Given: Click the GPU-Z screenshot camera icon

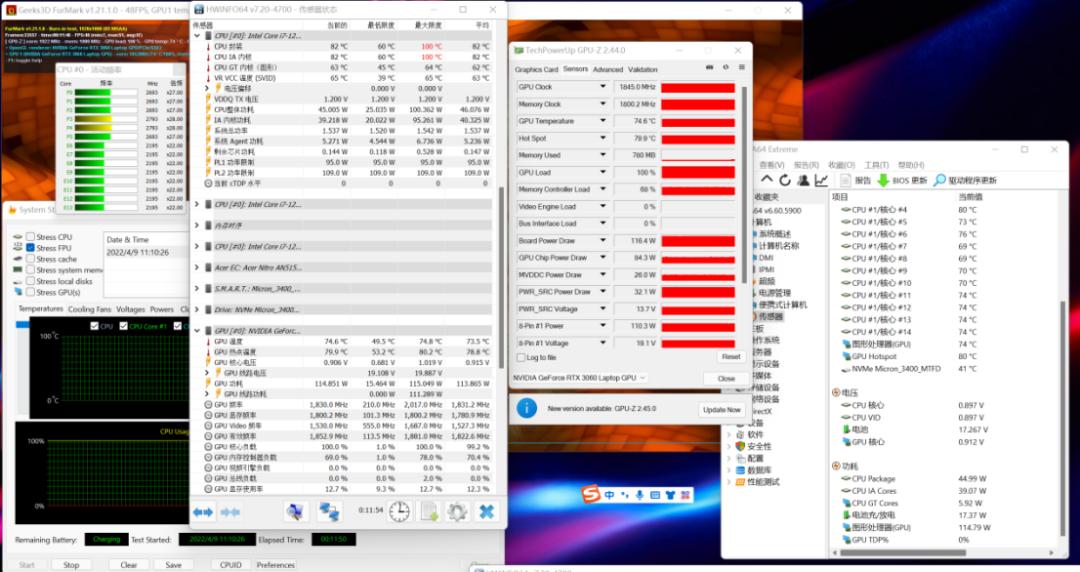Looking at the screenshot, I should tap(709, 68).
